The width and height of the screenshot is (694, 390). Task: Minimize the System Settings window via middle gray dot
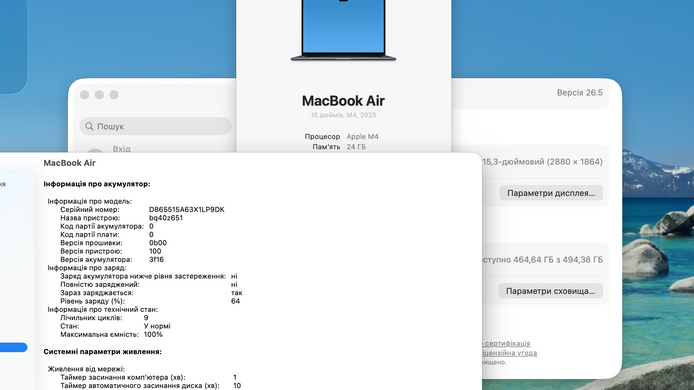[99, 95]
